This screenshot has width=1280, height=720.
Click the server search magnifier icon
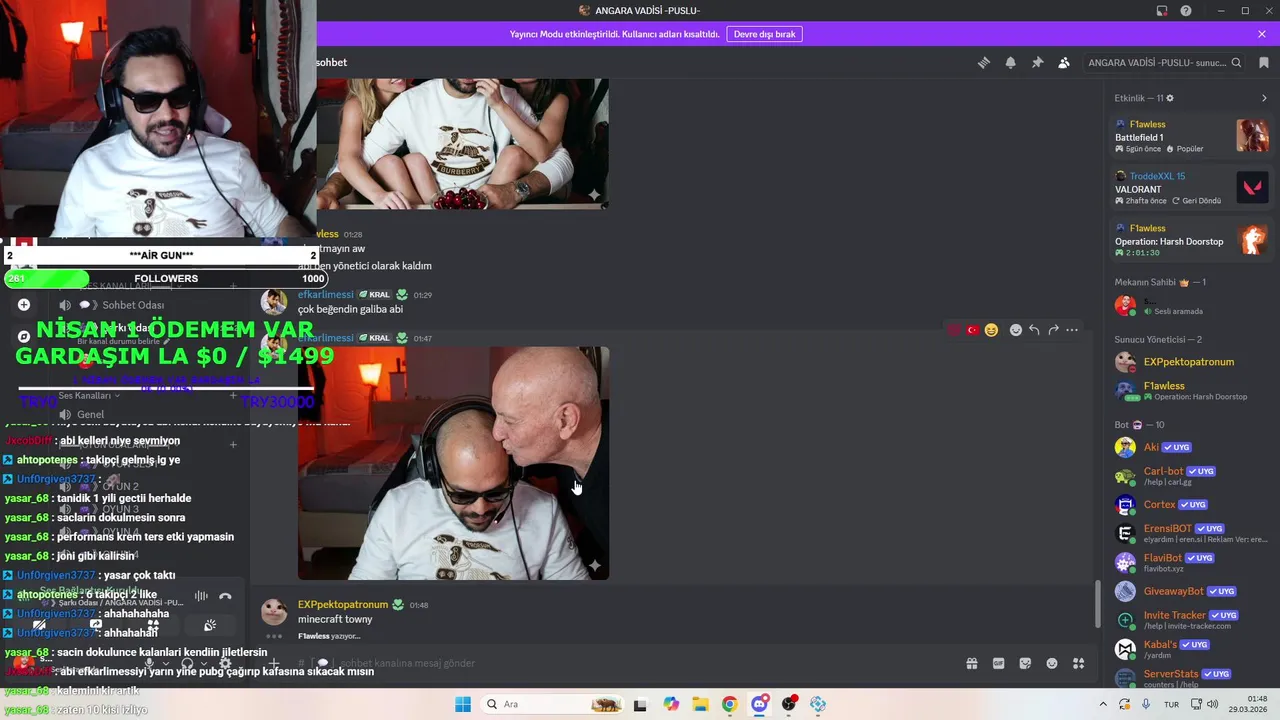(x=1236, y=62)
